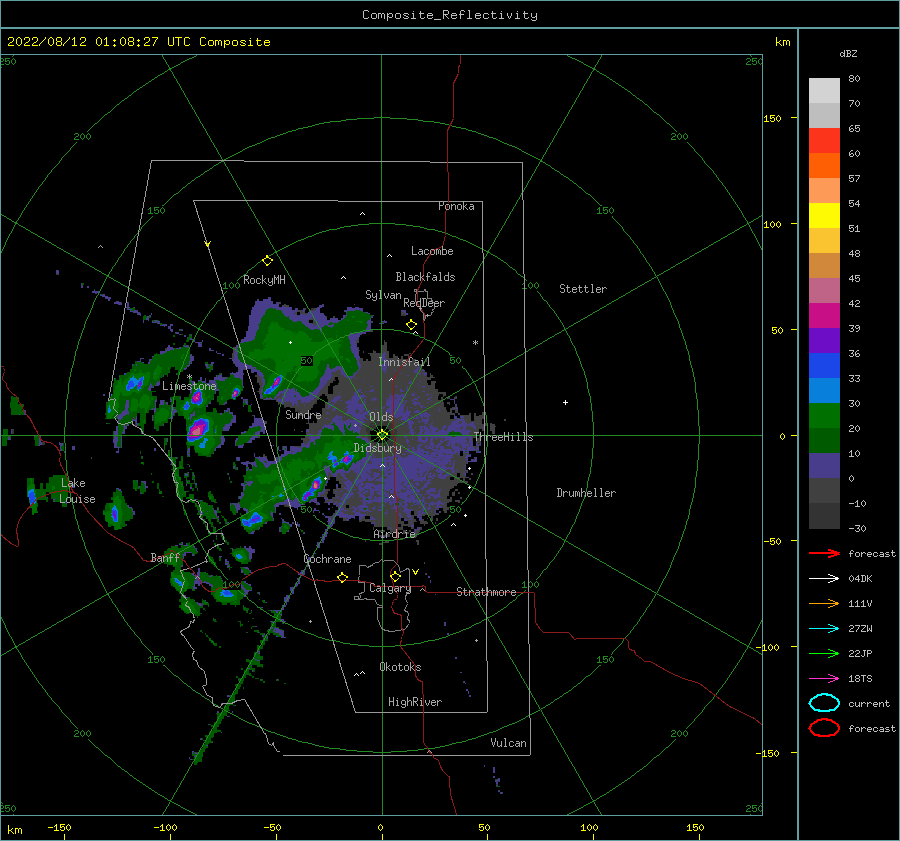Viewport: 900px width, 841px height.
Task: Click the 39 dBZ magenta color swatch
Action: [x=824, y=315]
